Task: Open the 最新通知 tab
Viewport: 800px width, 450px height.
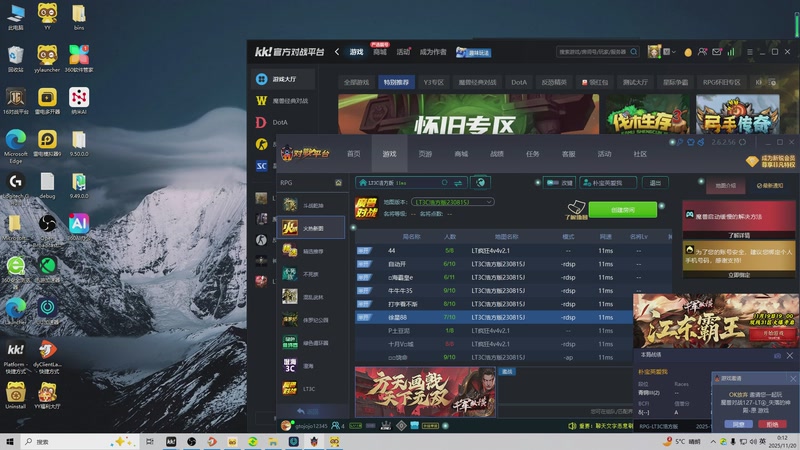Action: pos(769,186)
